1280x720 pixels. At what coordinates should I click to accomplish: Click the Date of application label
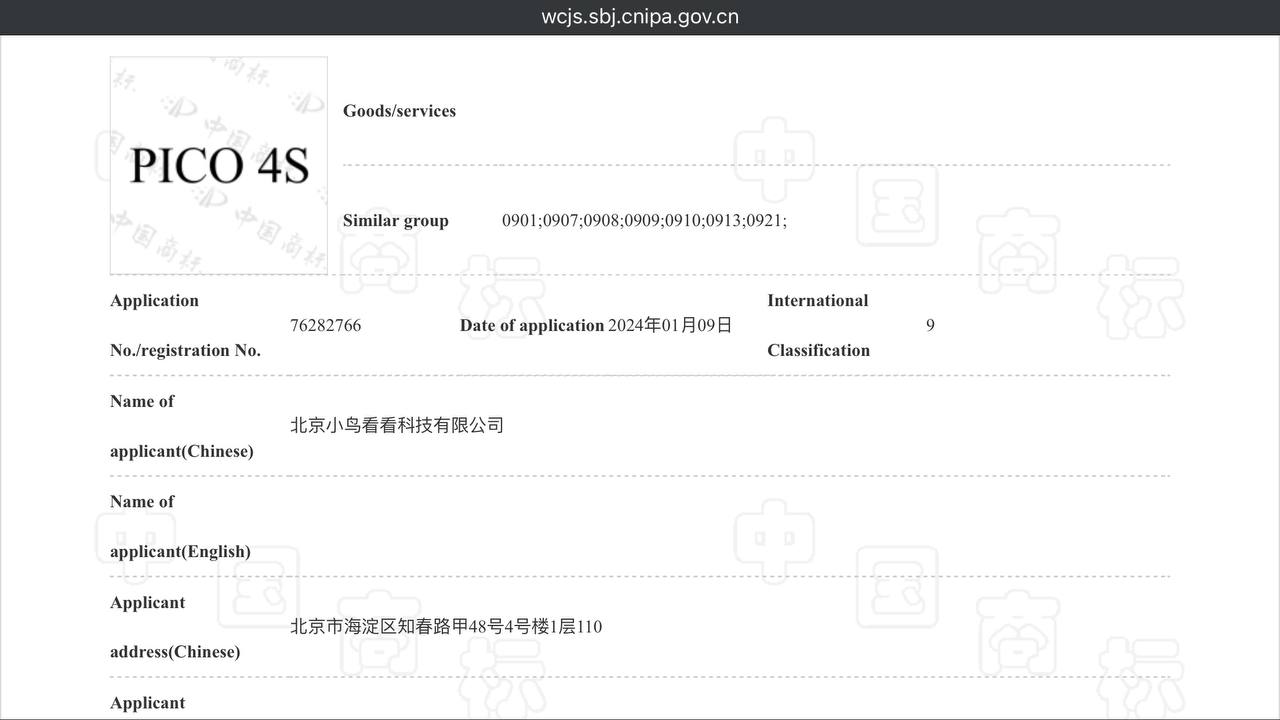click(531, 326)
